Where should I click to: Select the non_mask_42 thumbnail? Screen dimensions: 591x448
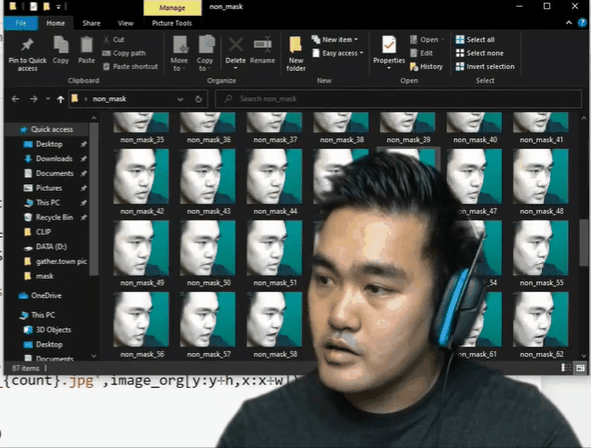coord(141,176)
